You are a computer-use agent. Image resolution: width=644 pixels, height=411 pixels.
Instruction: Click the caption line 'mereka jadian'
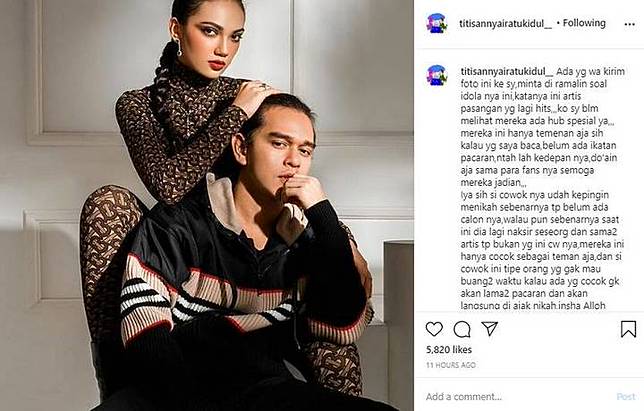click(493, 182)
